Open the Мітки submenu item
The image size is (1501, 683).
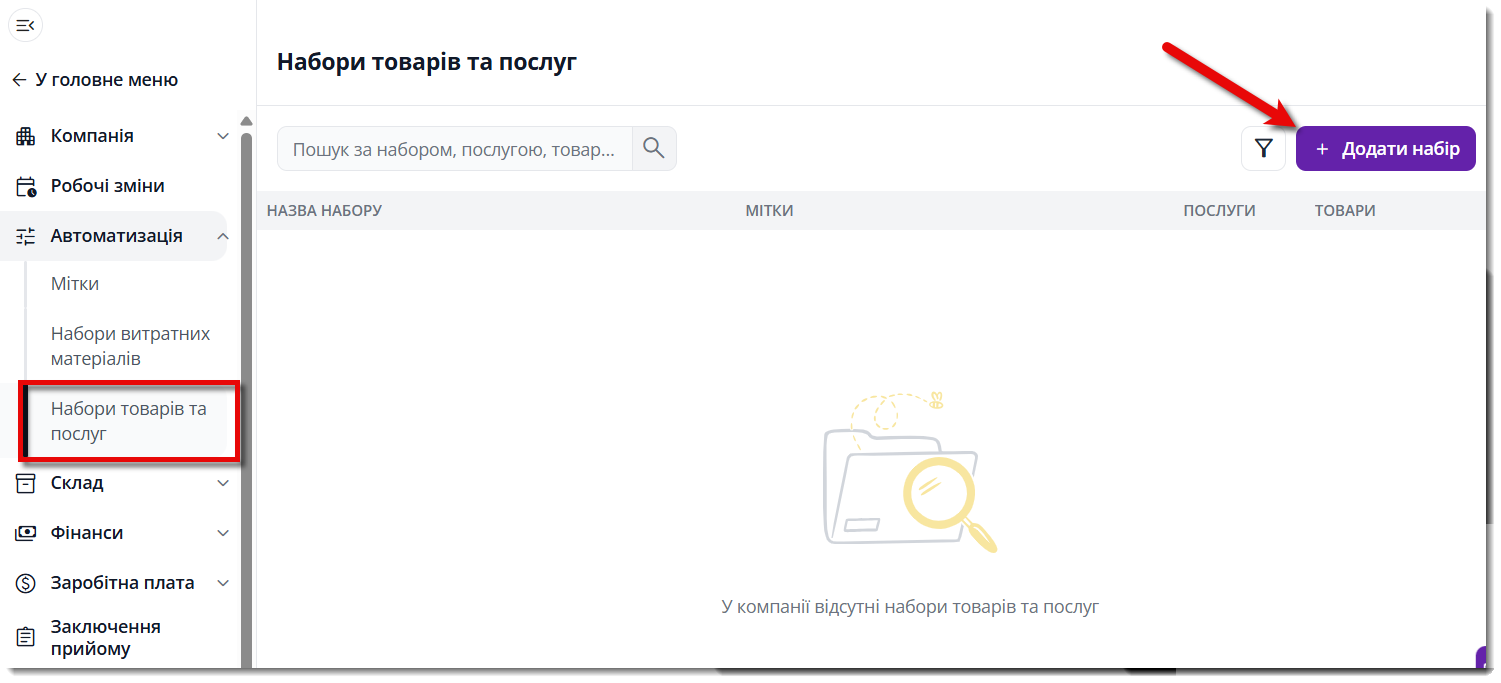point(75,284)
